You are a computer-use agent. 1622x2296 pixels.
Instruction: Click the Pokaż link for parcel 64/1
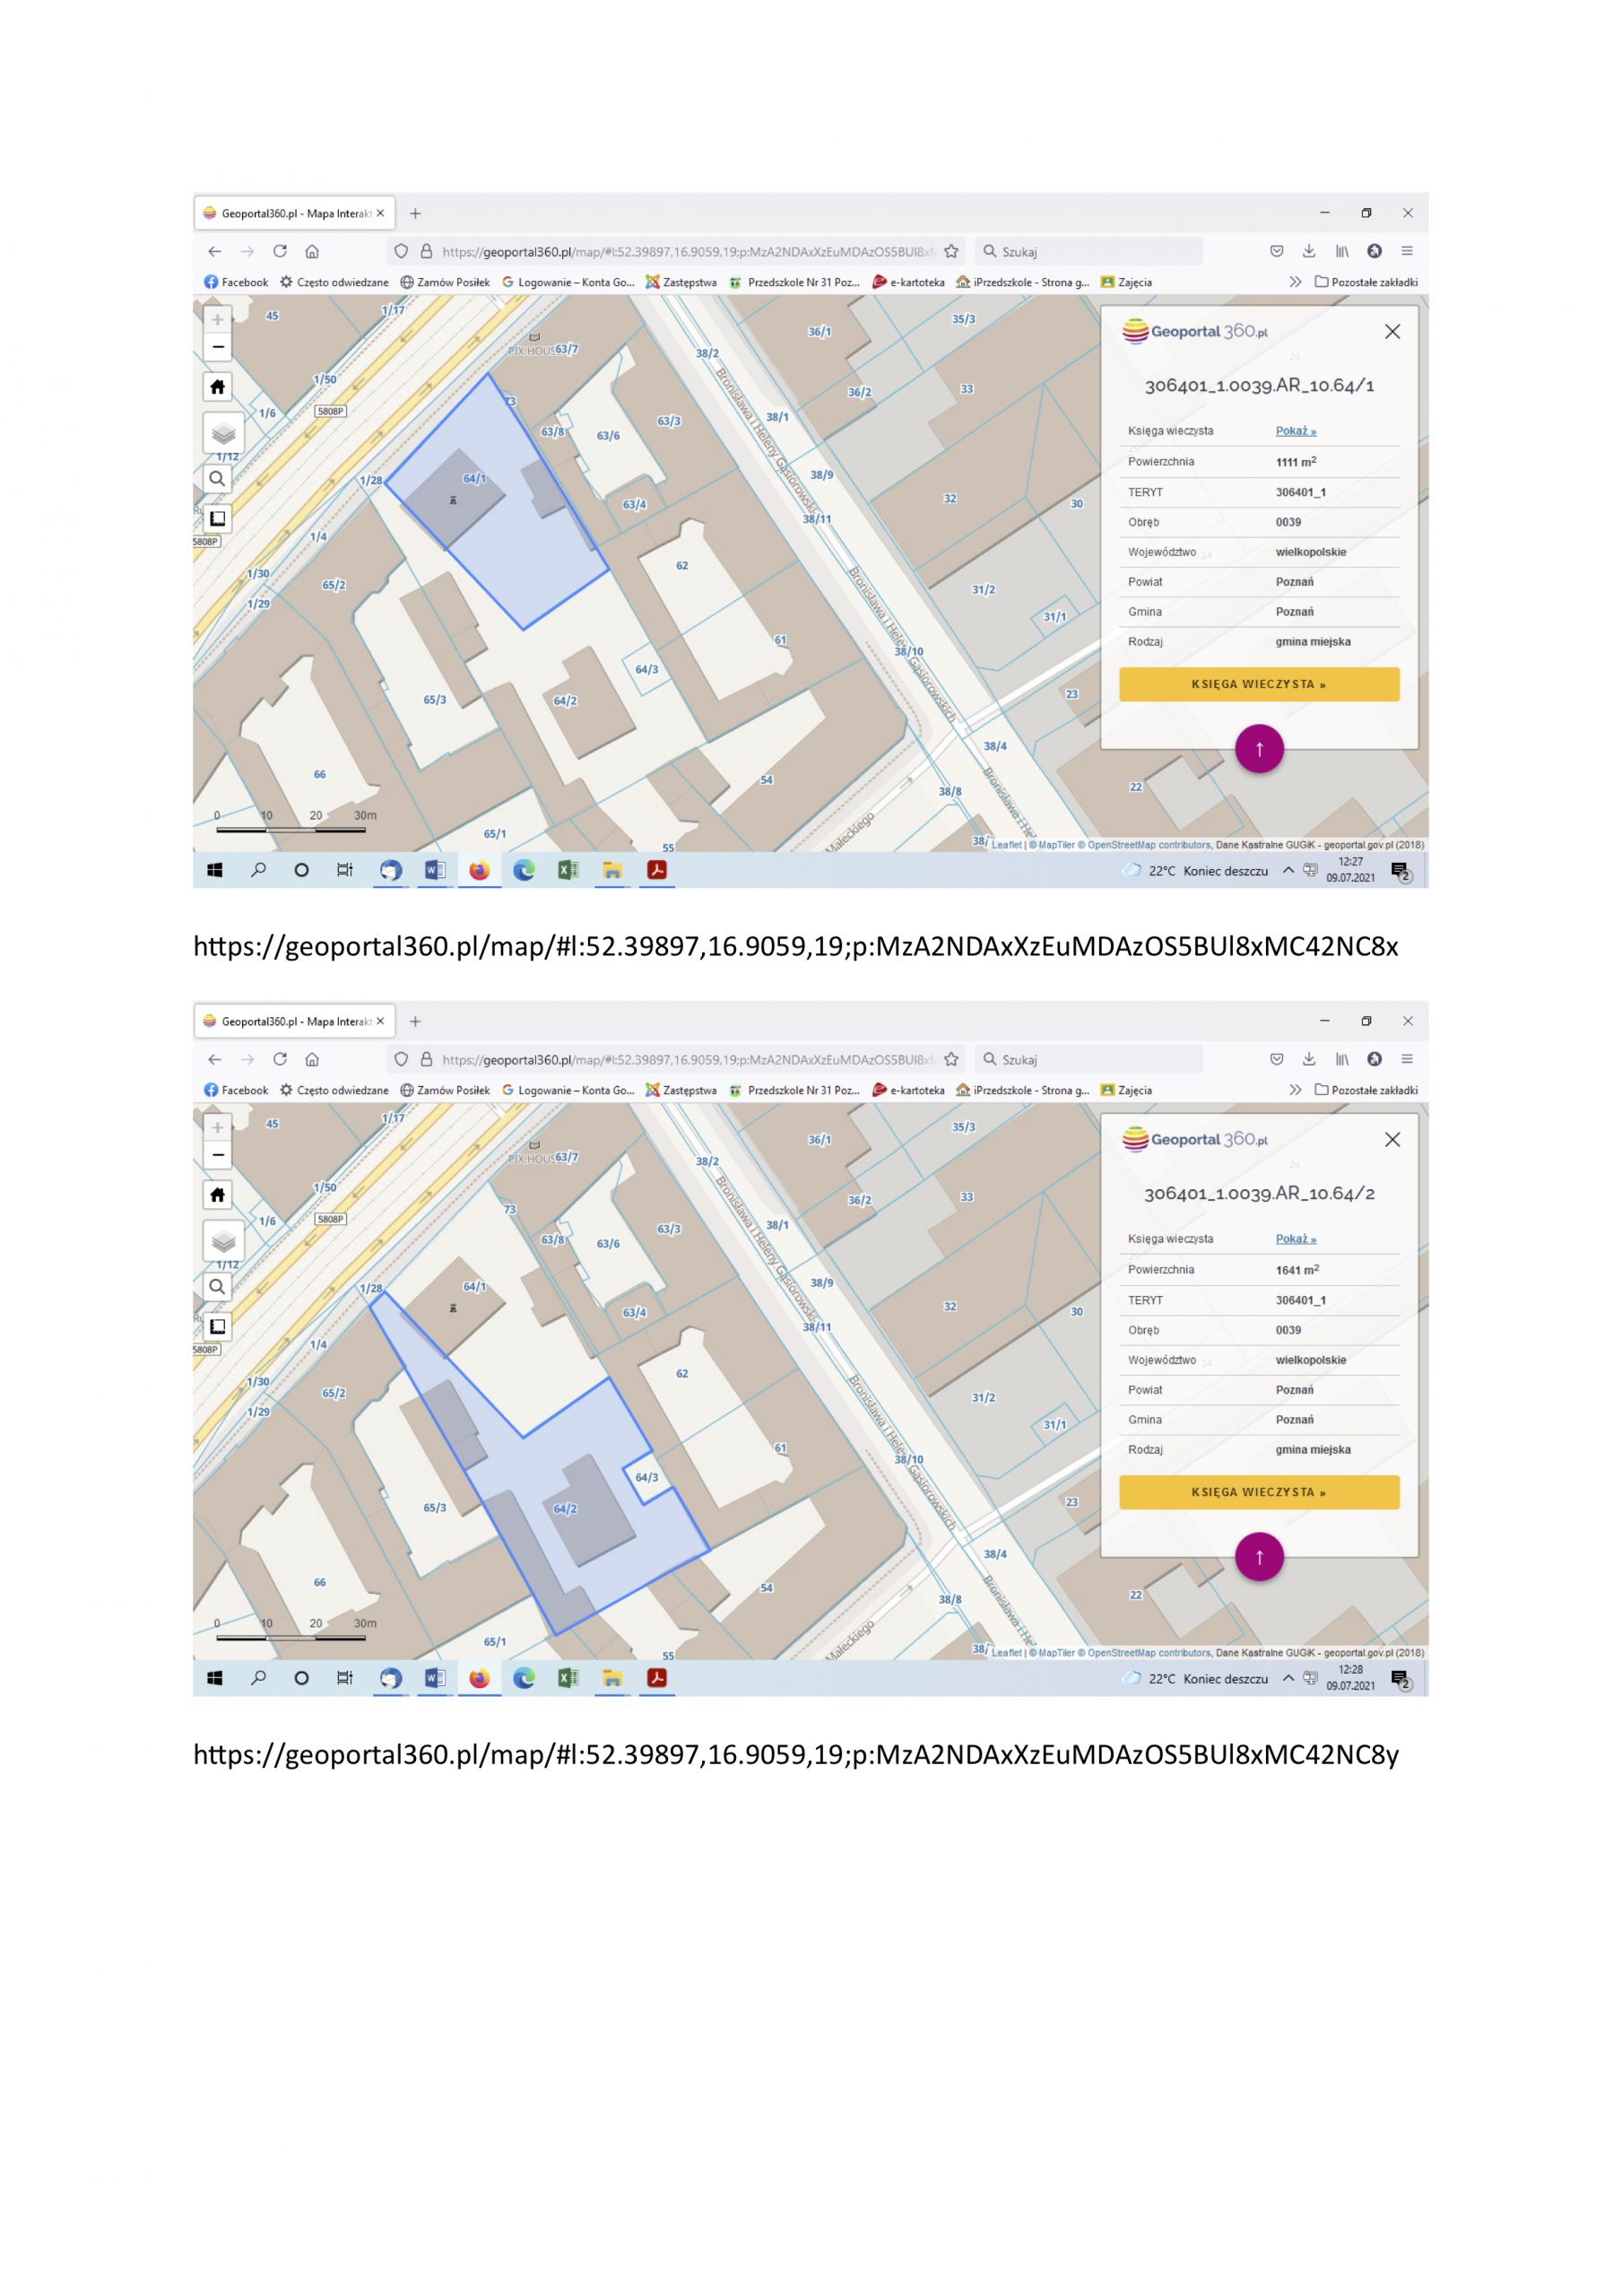click(x=1295, y=431)
